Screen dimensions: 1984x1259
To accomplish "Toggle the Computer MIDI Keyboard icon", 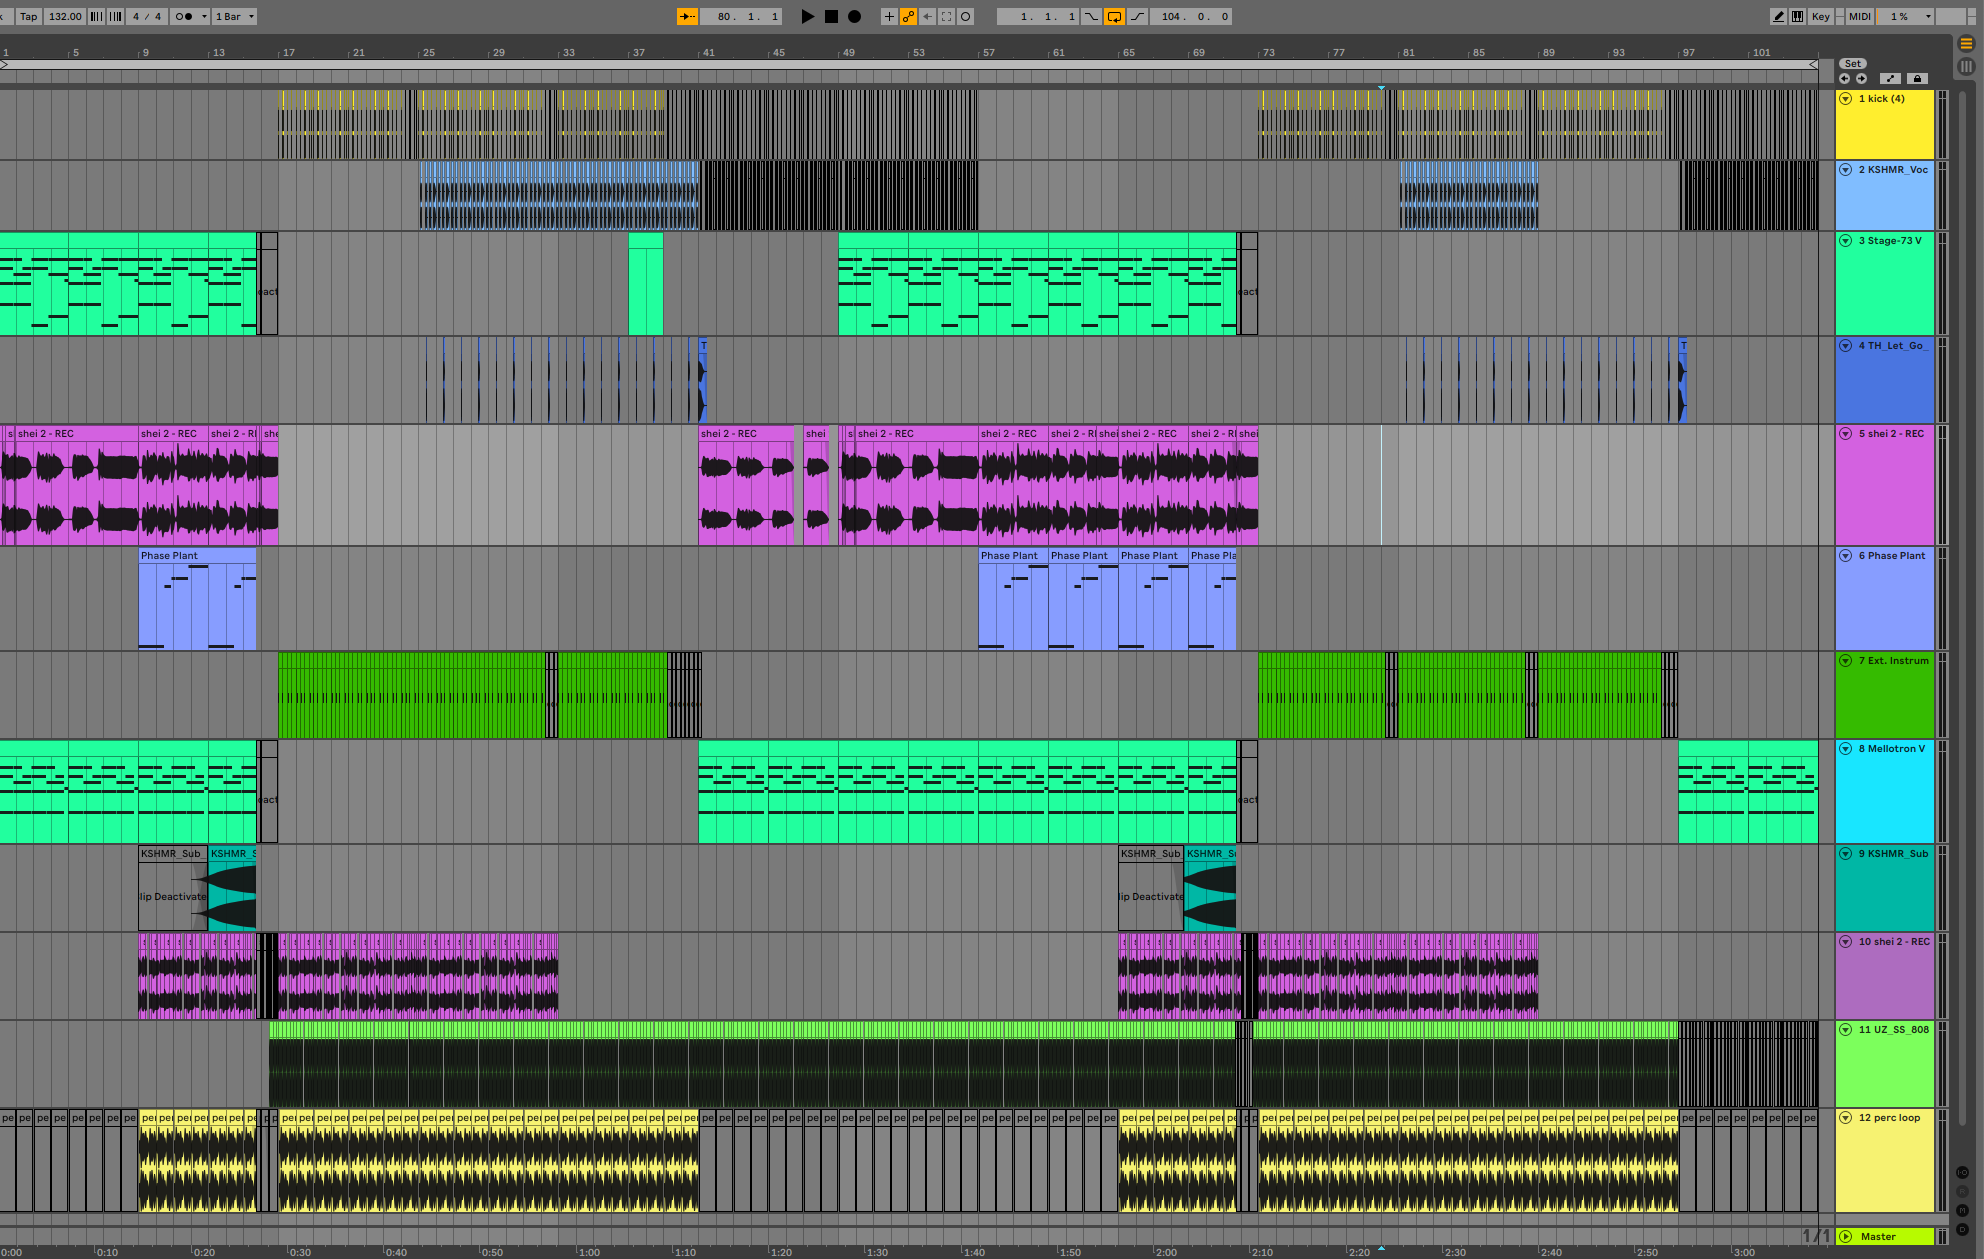I will click(1798, 17).
